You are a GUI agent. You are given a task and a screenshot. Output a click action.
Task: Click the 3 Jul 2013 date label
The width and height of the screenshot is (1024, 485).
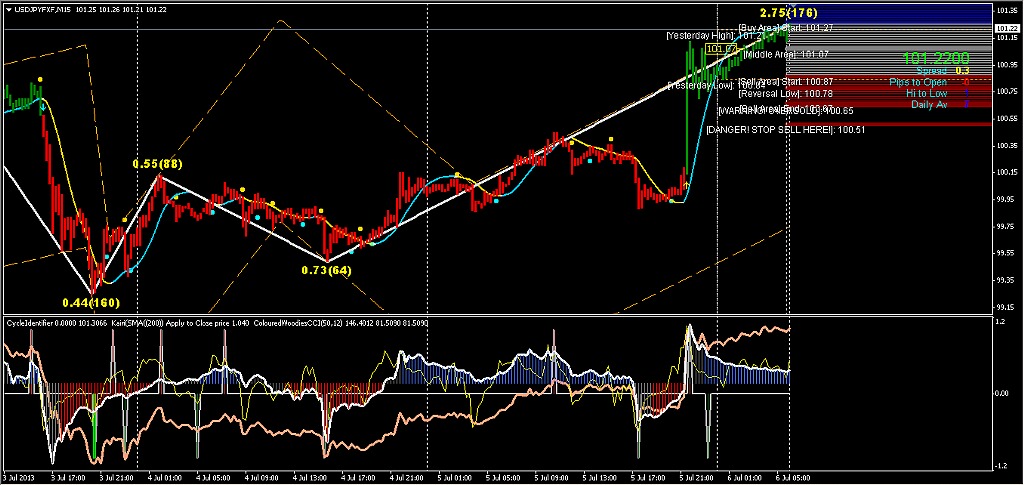pyautogui.click(x=19, y=477)
